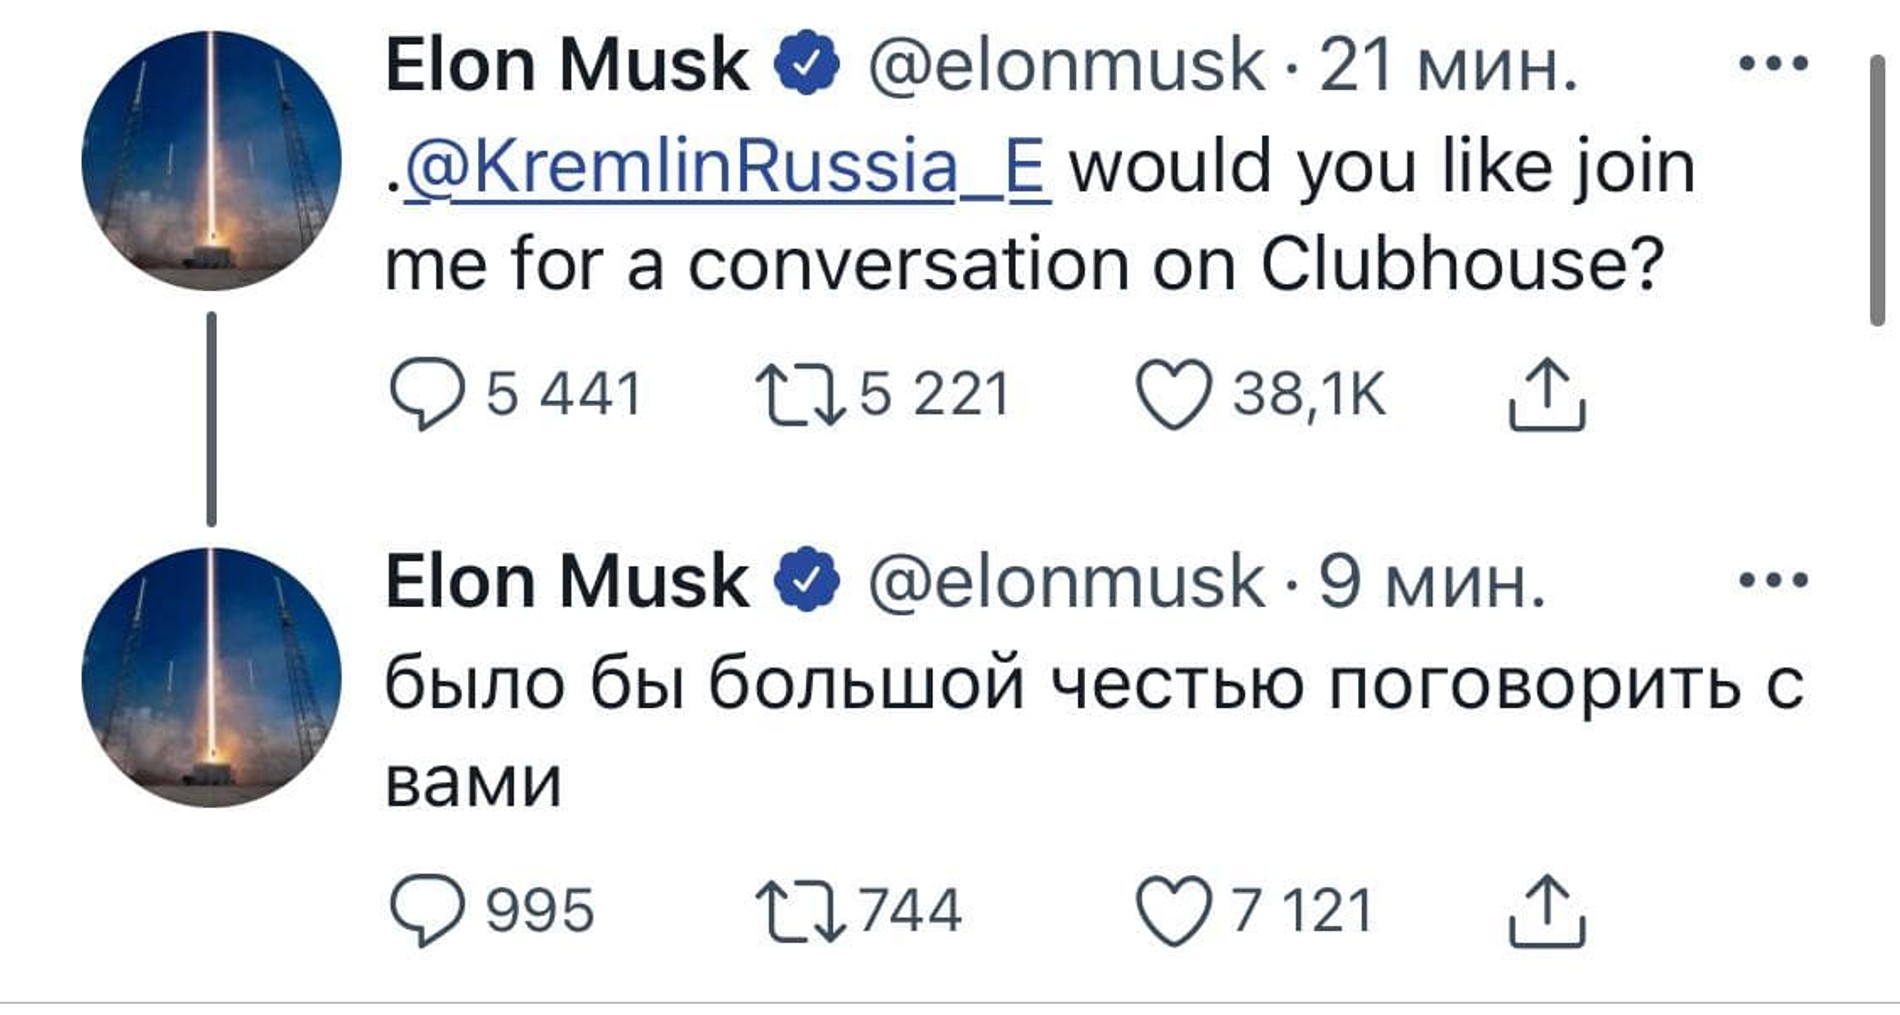Image resolution: width=1900 pixels, height=1015 pixels.
Task: Click the second tweet's rocket profile picture
Action: tap(211, 677)
